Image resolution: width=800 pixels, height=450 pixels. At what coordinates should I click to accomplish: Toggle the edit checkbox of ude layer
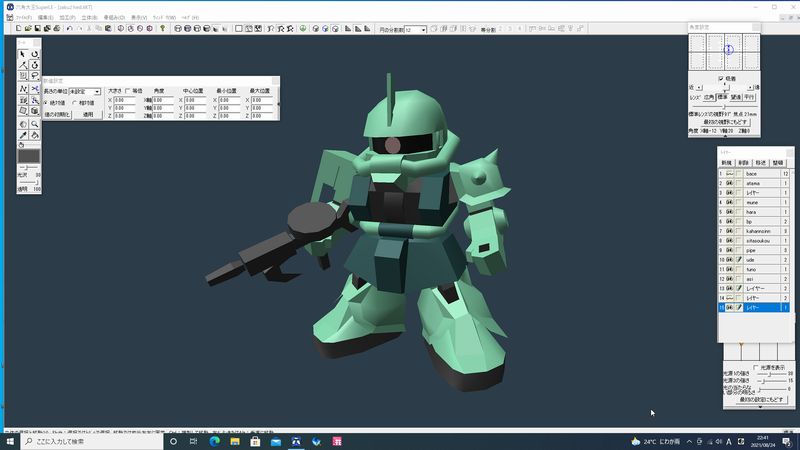point(739,260)
